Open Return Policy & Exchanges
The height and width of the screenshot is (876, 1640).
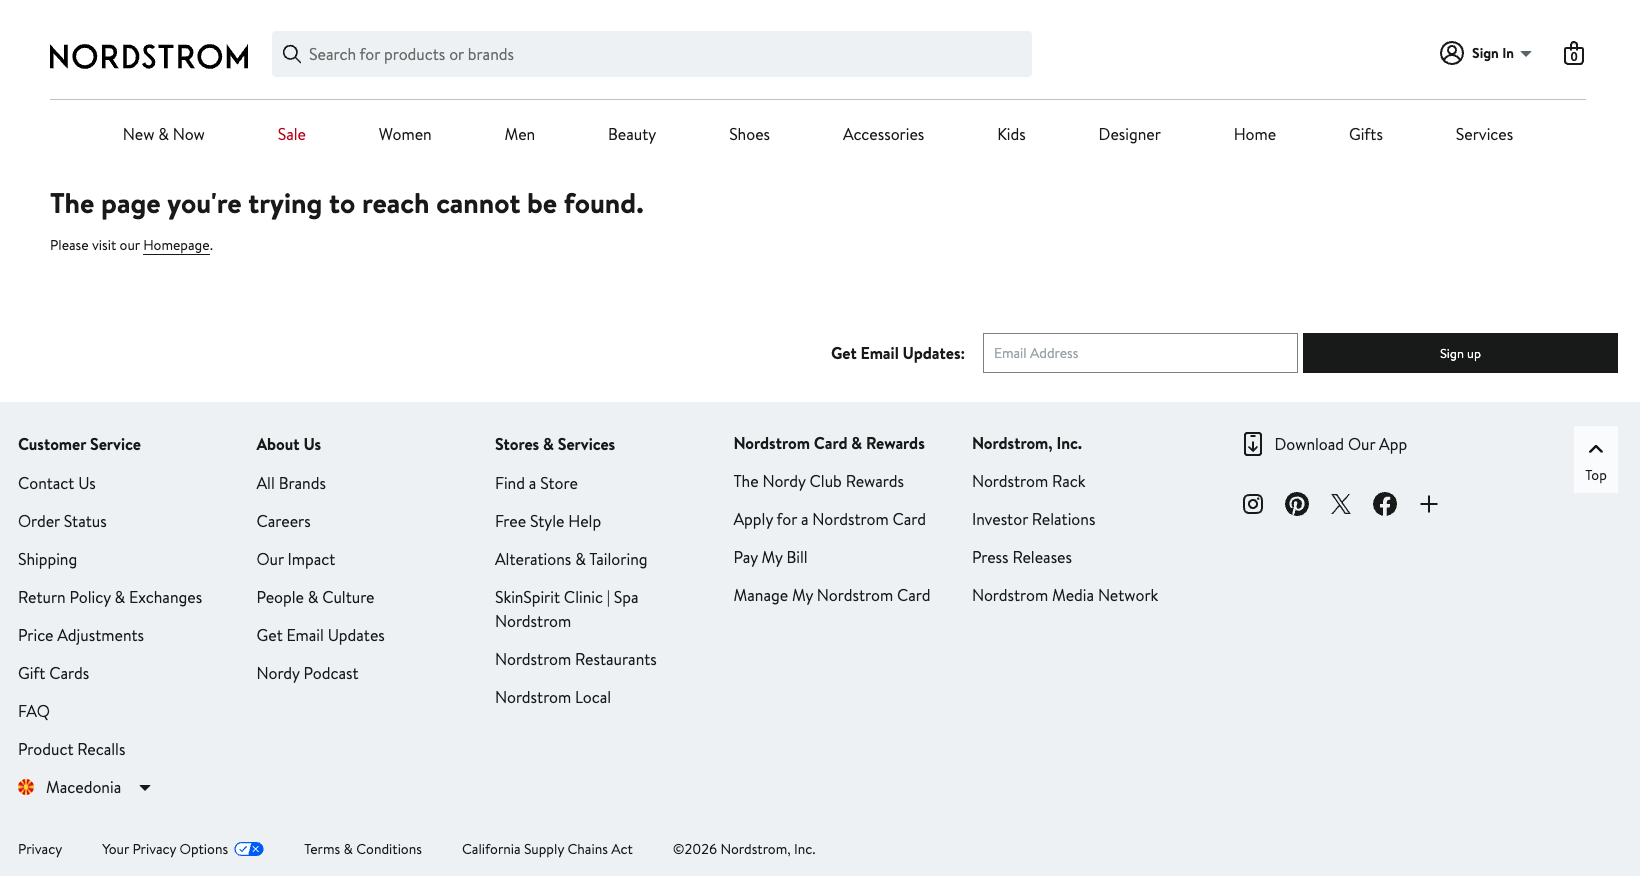tap(110, 597)
